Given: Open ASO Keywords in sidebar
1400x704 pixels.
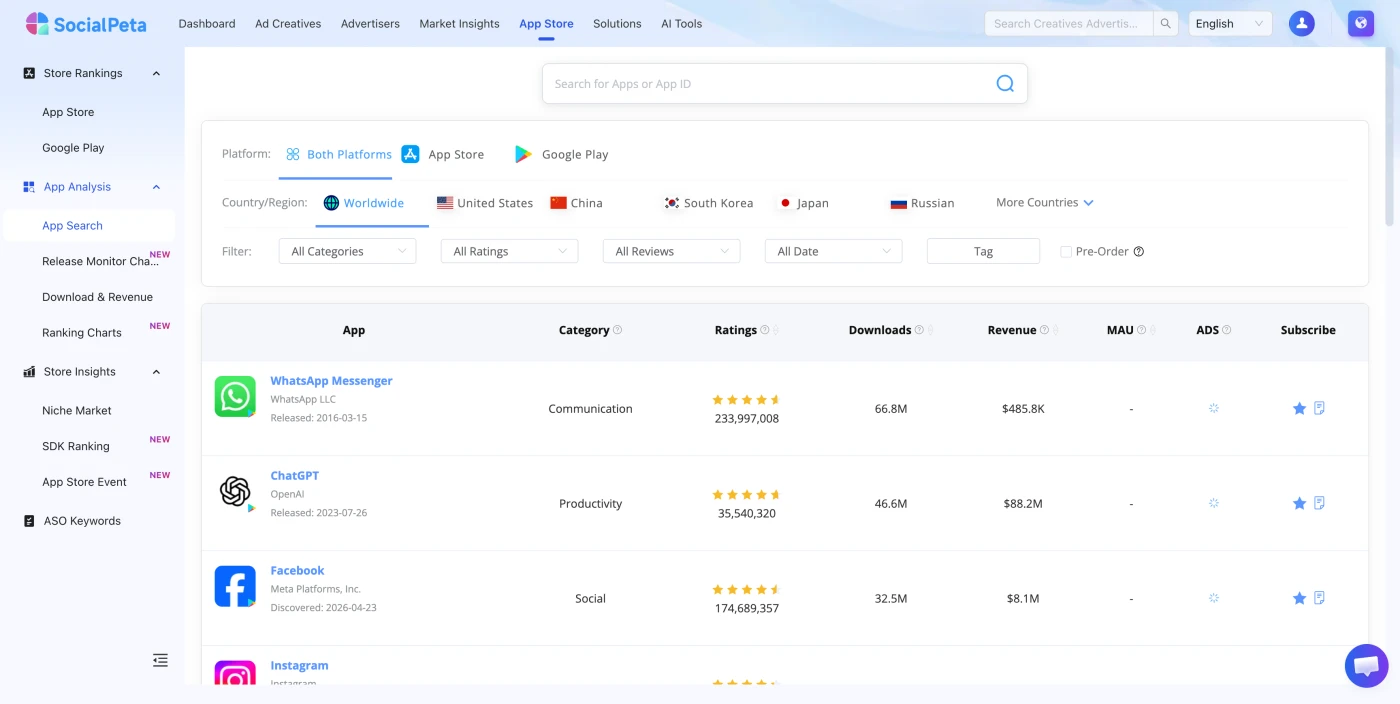Looking at the screenshot, I should 82,521.
